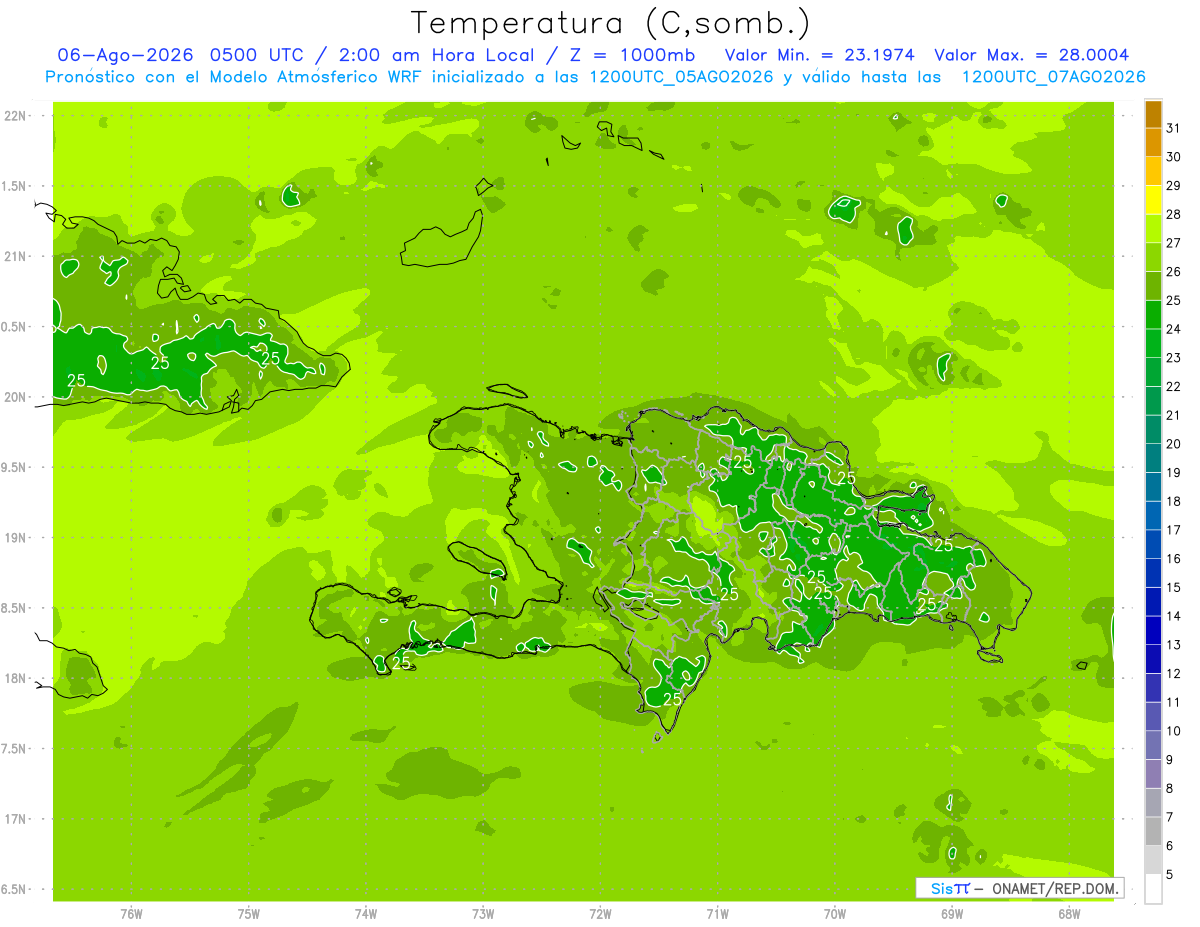Pick the yellow legend swatch between 28 and 29
Image resolution: width=1200 pixels, height=927 pixels.
click(x=1153, y=201)
